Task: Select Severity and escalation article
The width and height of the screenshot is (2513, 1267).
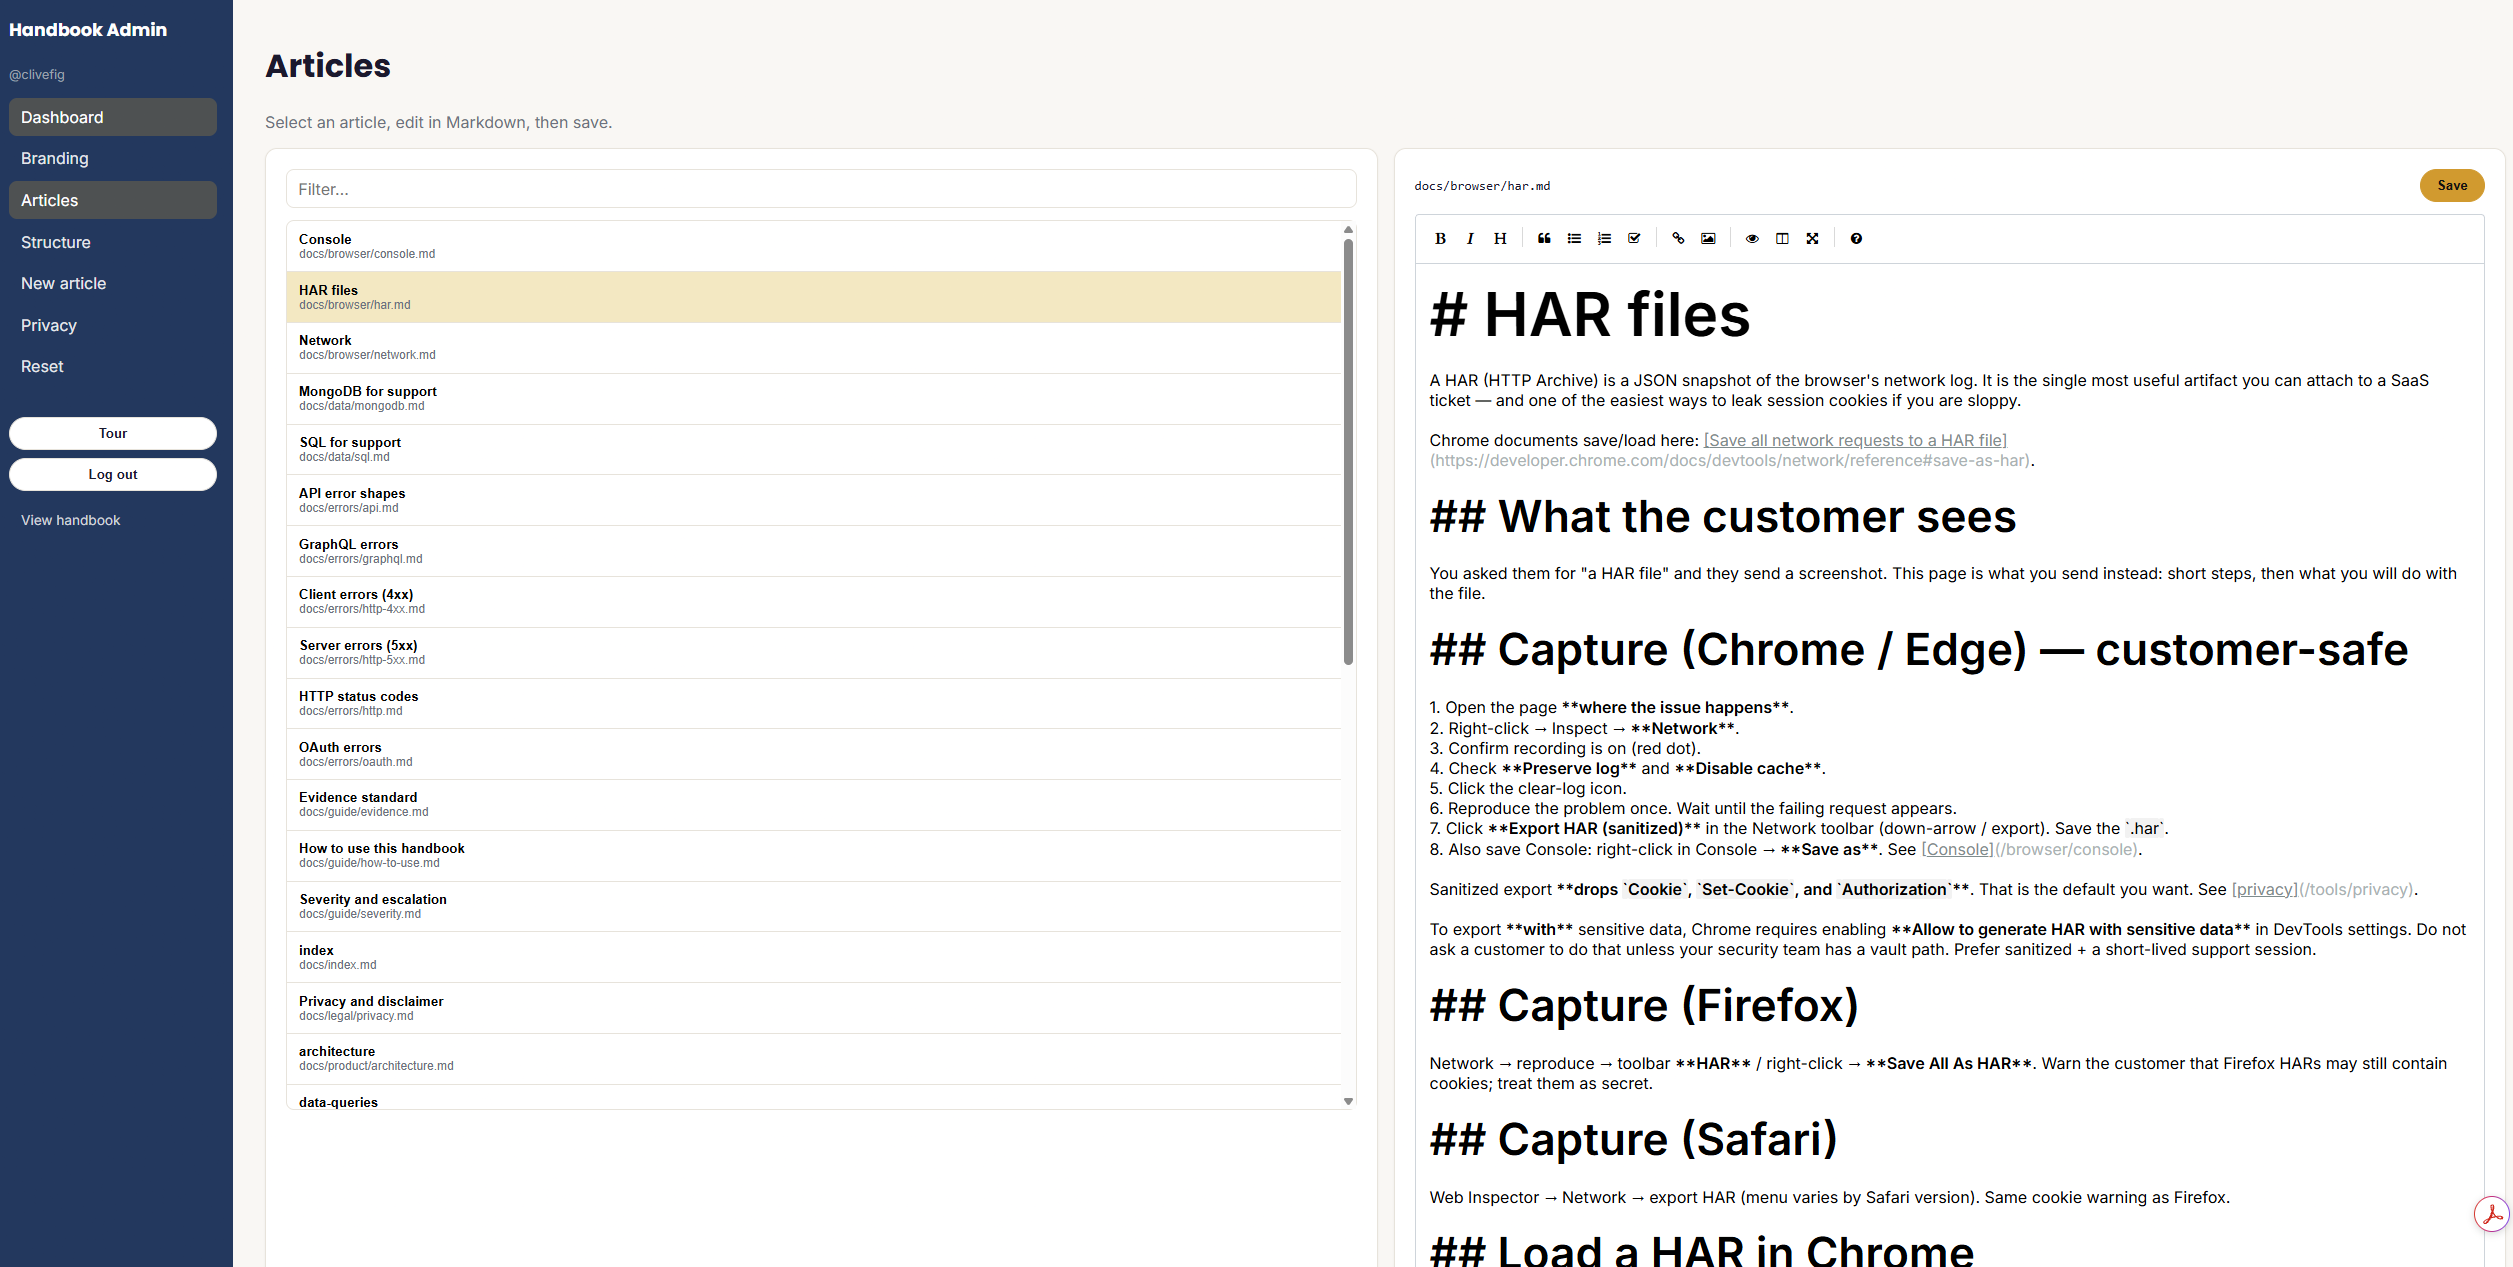Action: (814, 906)
